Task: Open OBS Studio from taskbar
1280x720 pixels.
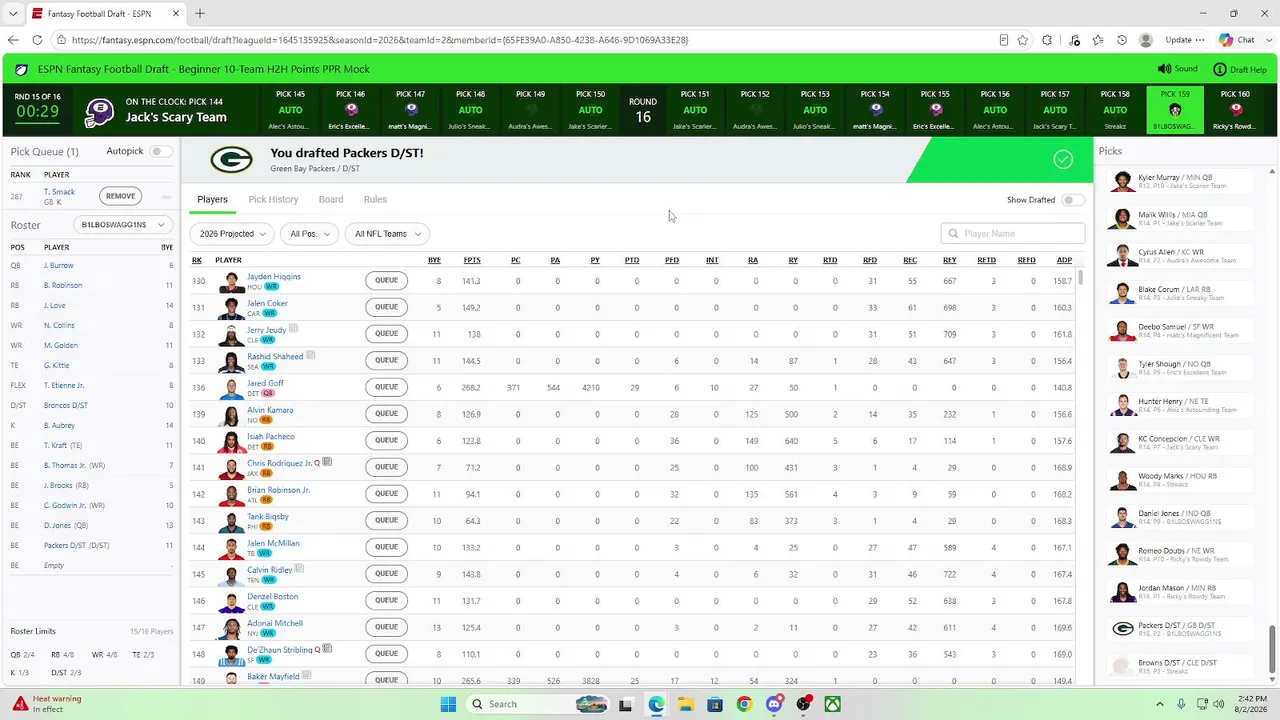Action: pos(803,704)
